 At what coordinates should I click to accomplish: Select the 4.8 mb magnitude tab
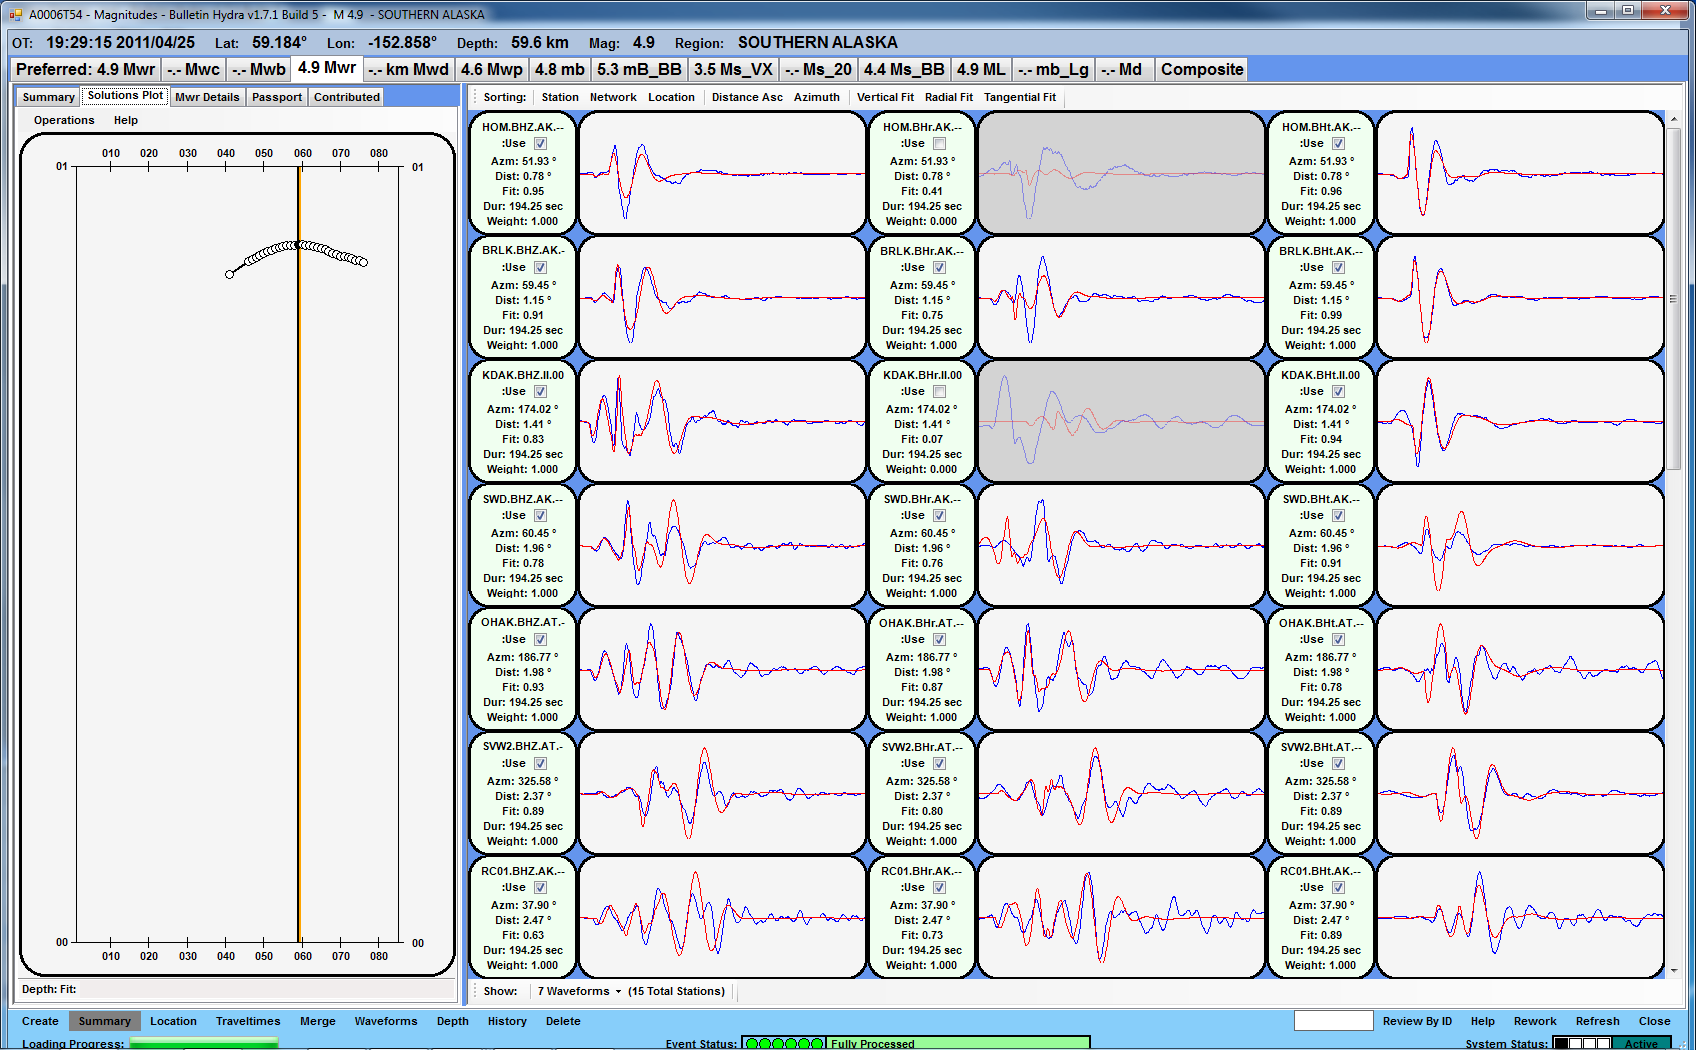click(x=559, y=69)
